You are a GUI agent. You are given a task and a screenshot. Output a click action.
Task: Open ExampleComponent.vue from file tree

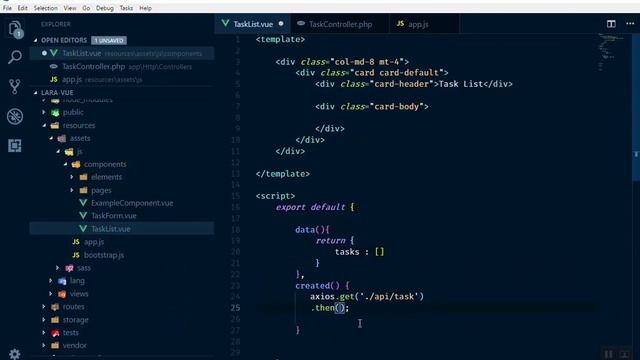pos(132,203)
